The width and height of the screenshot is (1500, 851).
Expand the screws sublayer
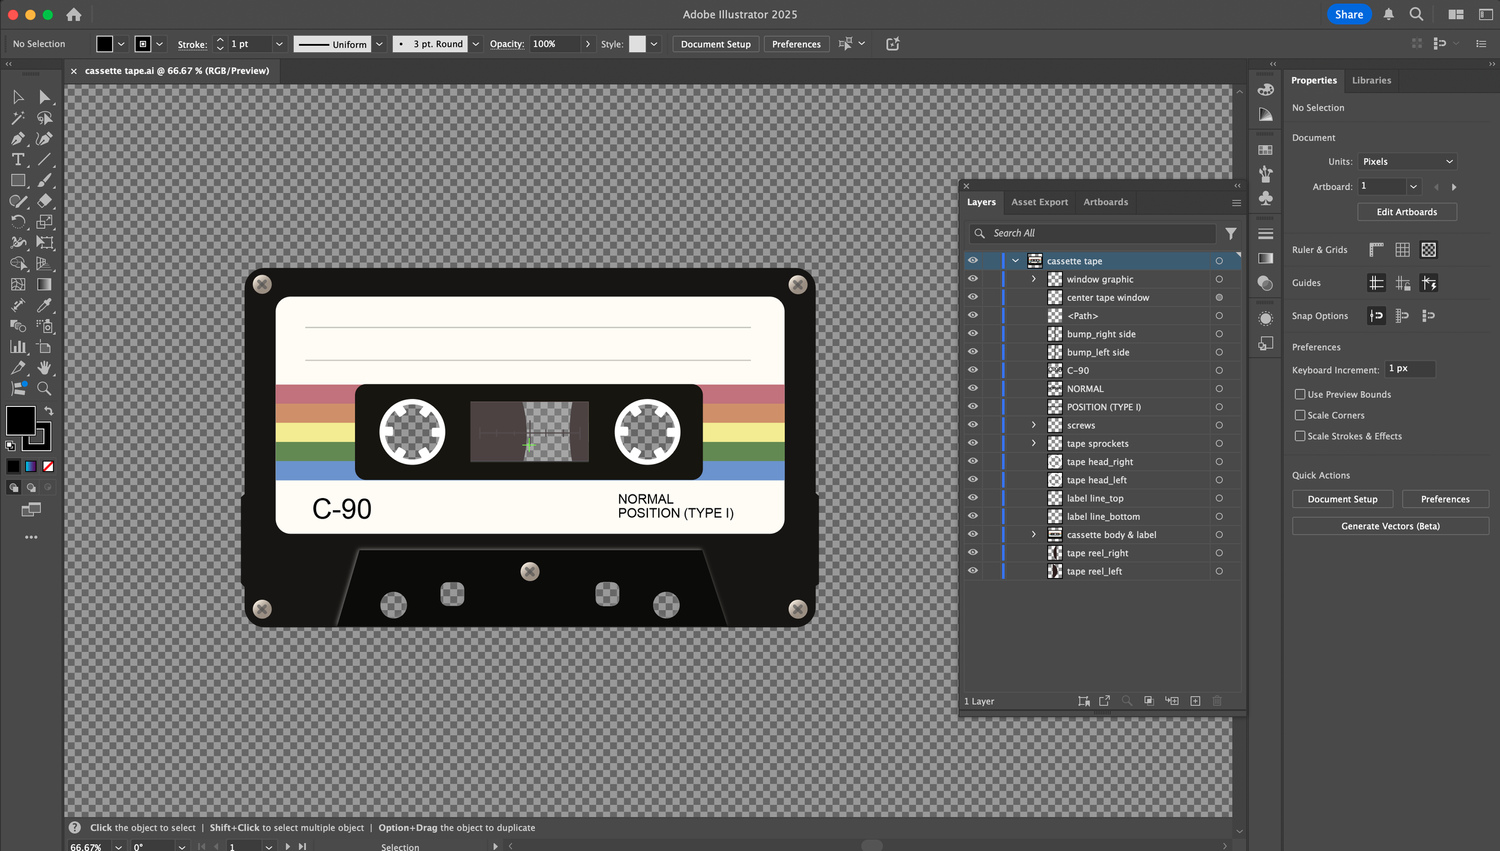point(1034,425)
